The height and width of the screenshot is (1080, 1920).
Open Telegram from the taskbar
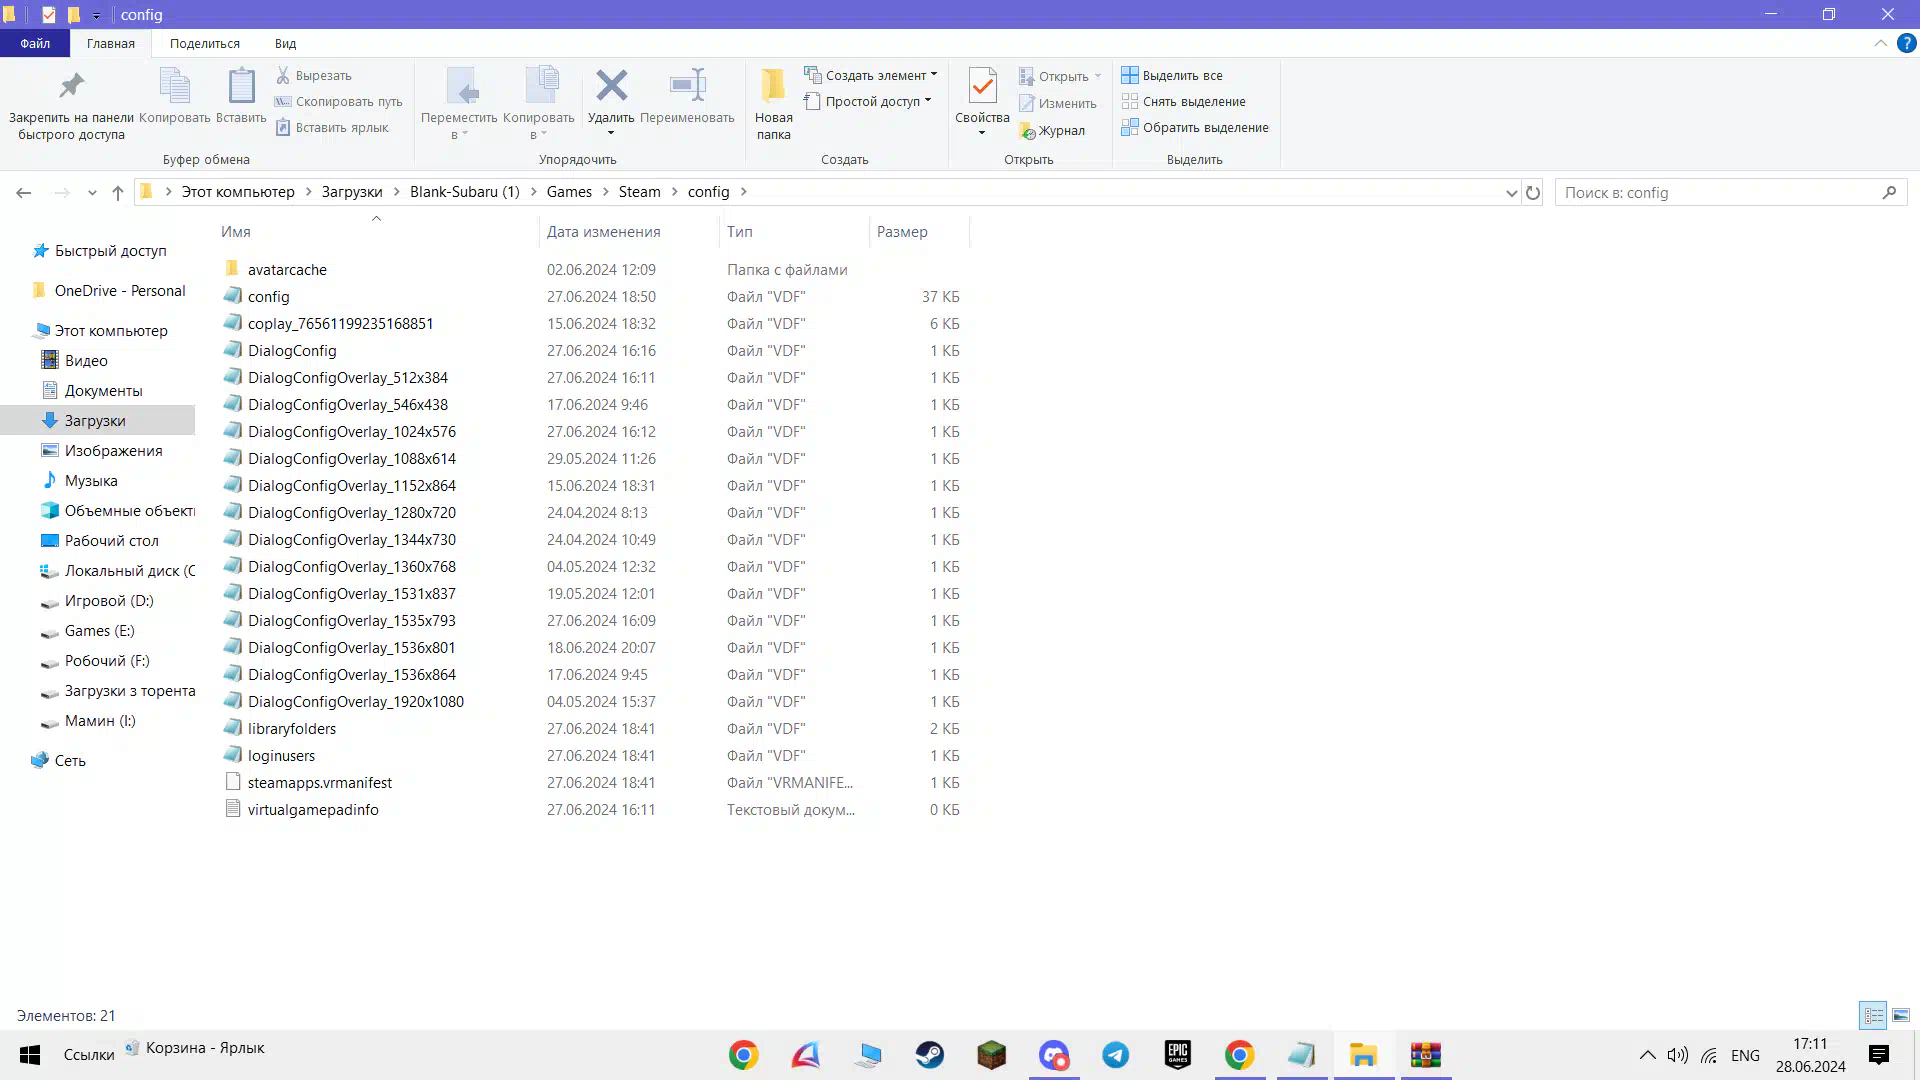[1116, 1055]
